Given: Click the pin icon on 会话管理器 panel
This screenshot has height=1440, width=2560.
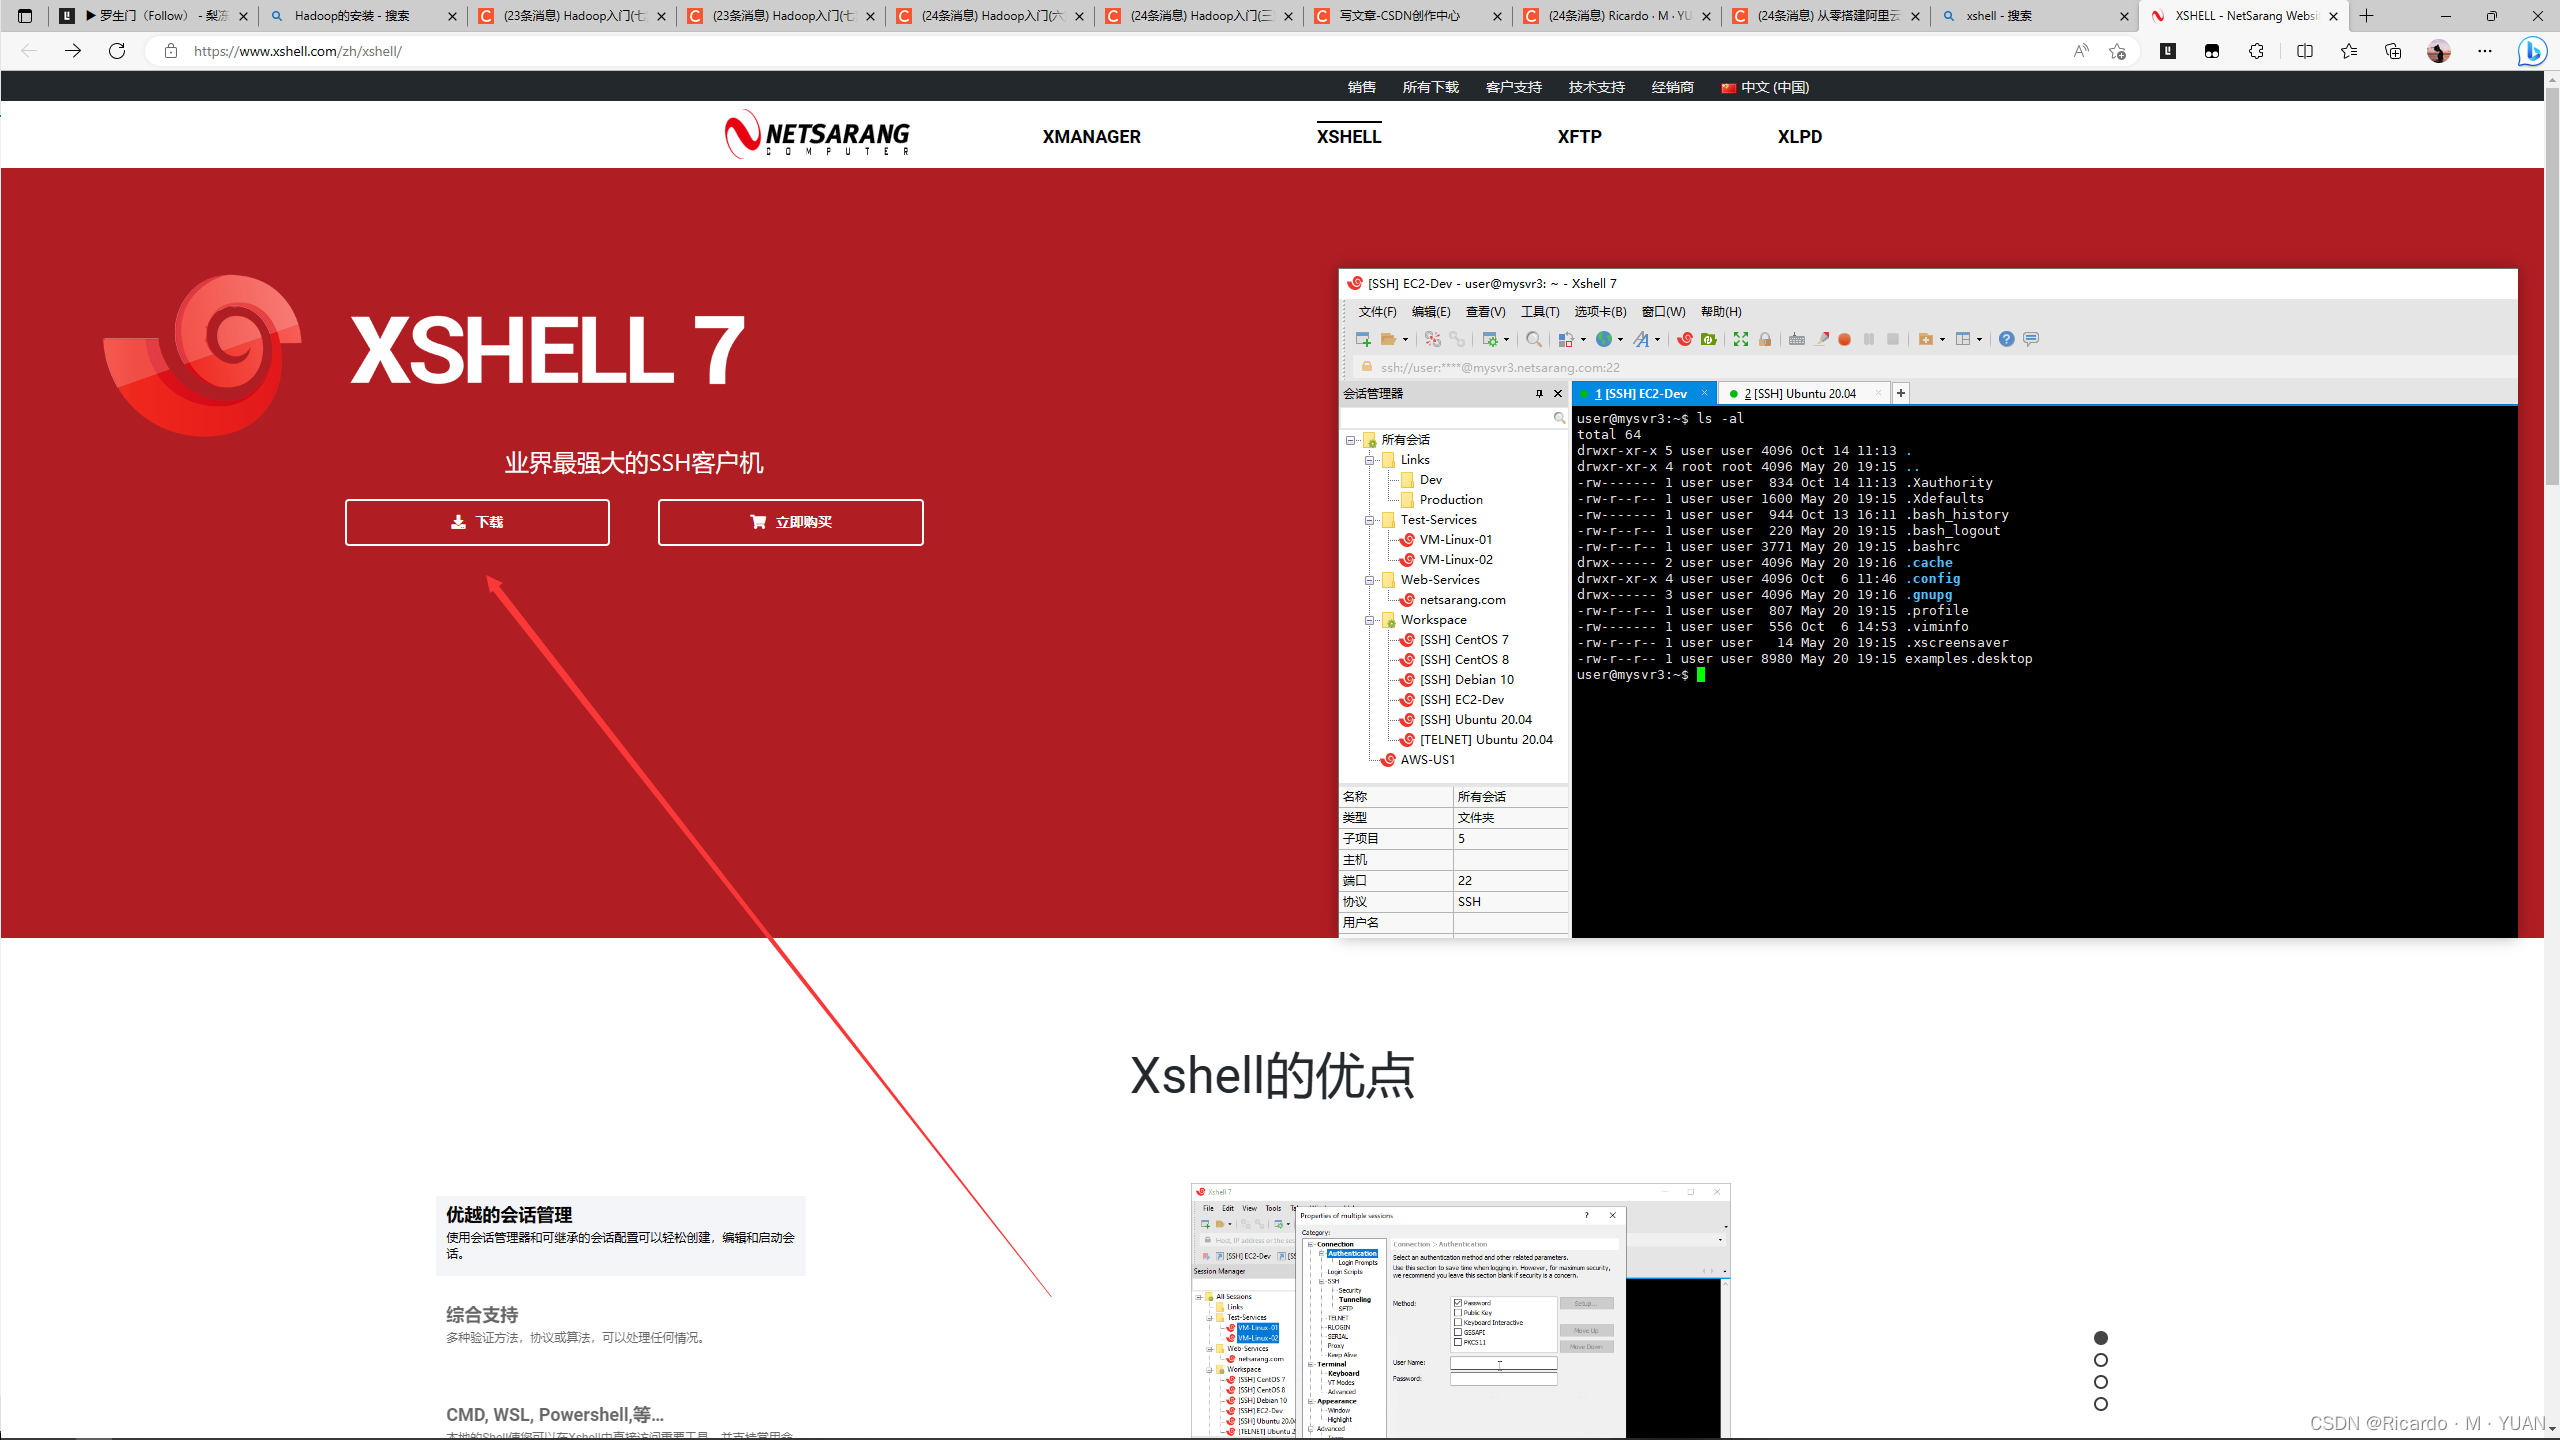Looking at the screenshot, I should pos(1541,393).
